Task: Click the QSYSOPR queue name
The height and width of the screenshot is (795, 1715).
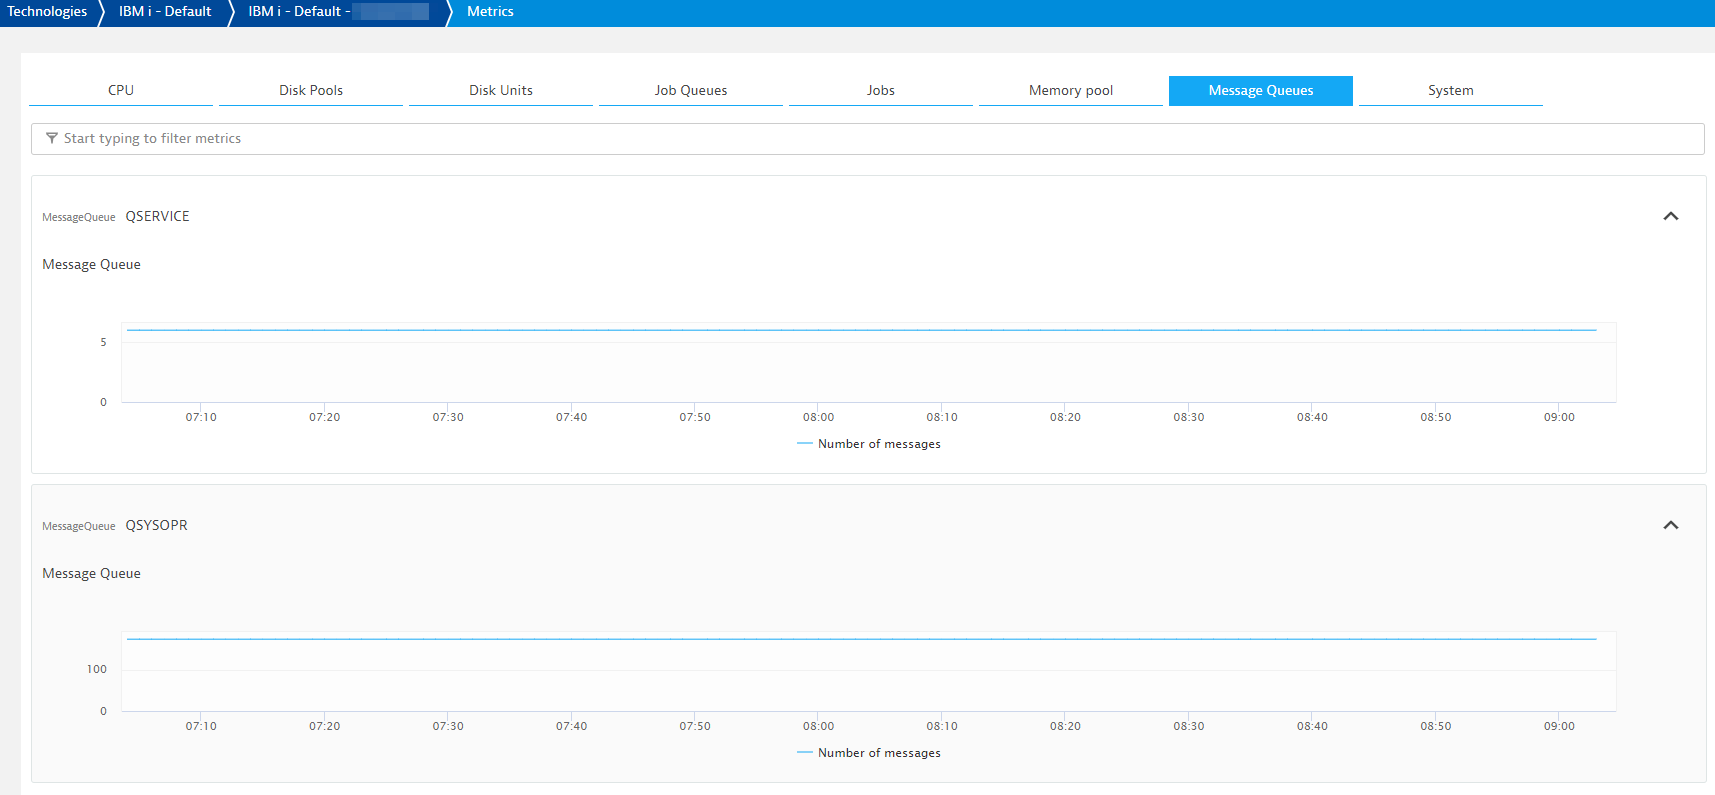Action: coord(156,525)
